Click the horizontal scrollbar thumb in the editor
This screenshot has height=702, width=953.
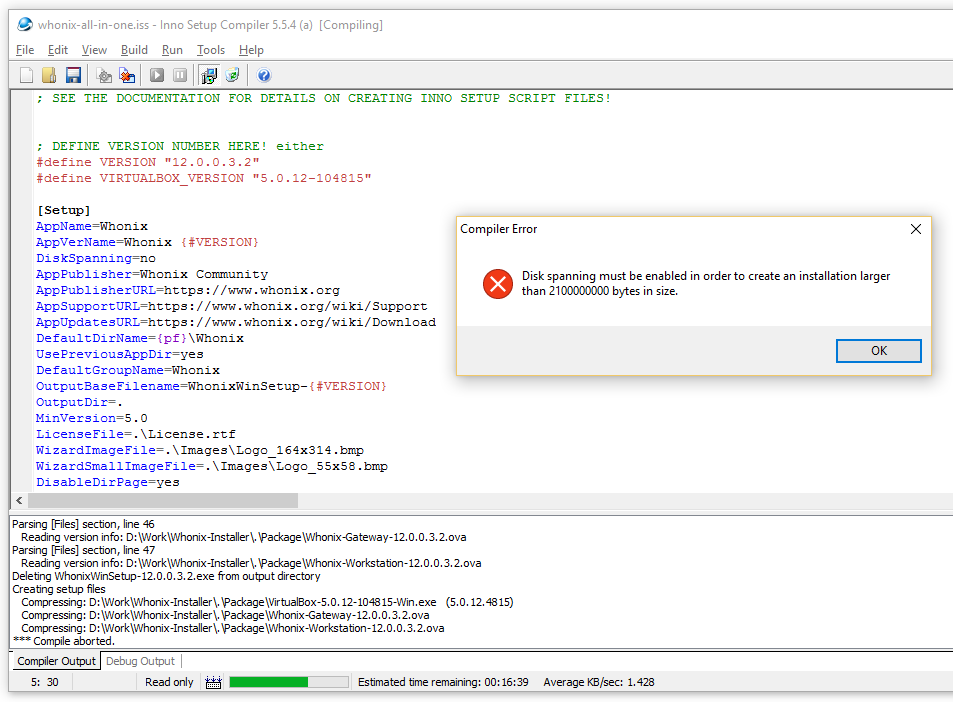click(x=163, y=500)
